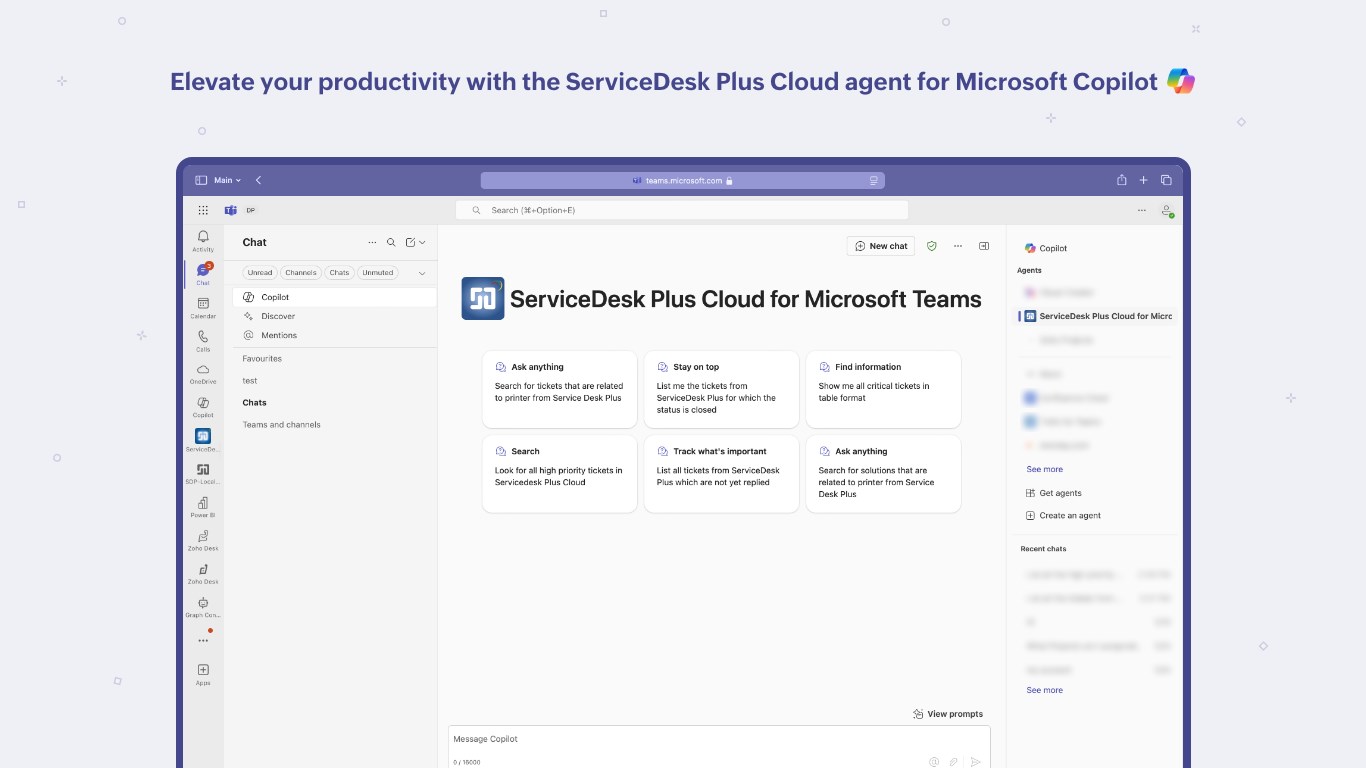1366x768 pixels.
Task: Select the Find information prompt card
Action: pyautogui.click(x=883, y=389)
